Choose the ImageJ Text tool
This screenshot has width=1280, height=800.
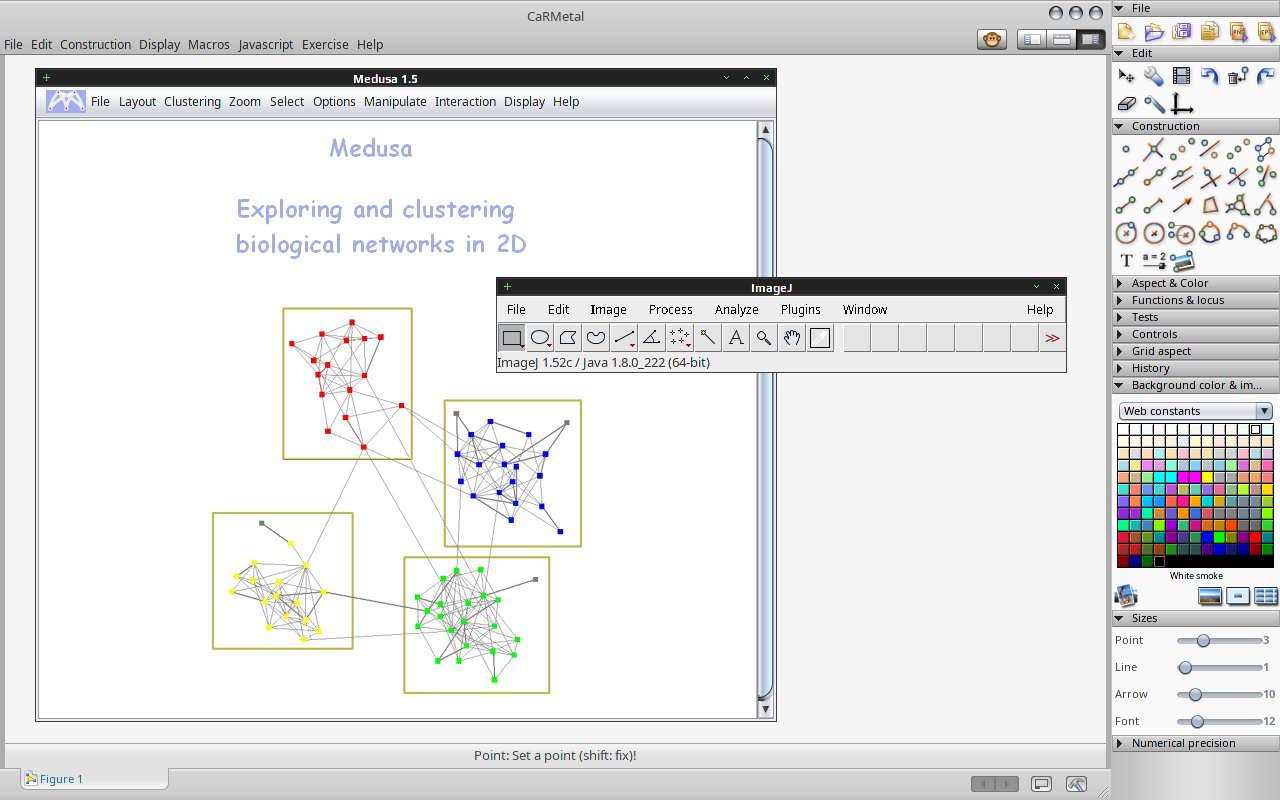click(x=736, y=338)
